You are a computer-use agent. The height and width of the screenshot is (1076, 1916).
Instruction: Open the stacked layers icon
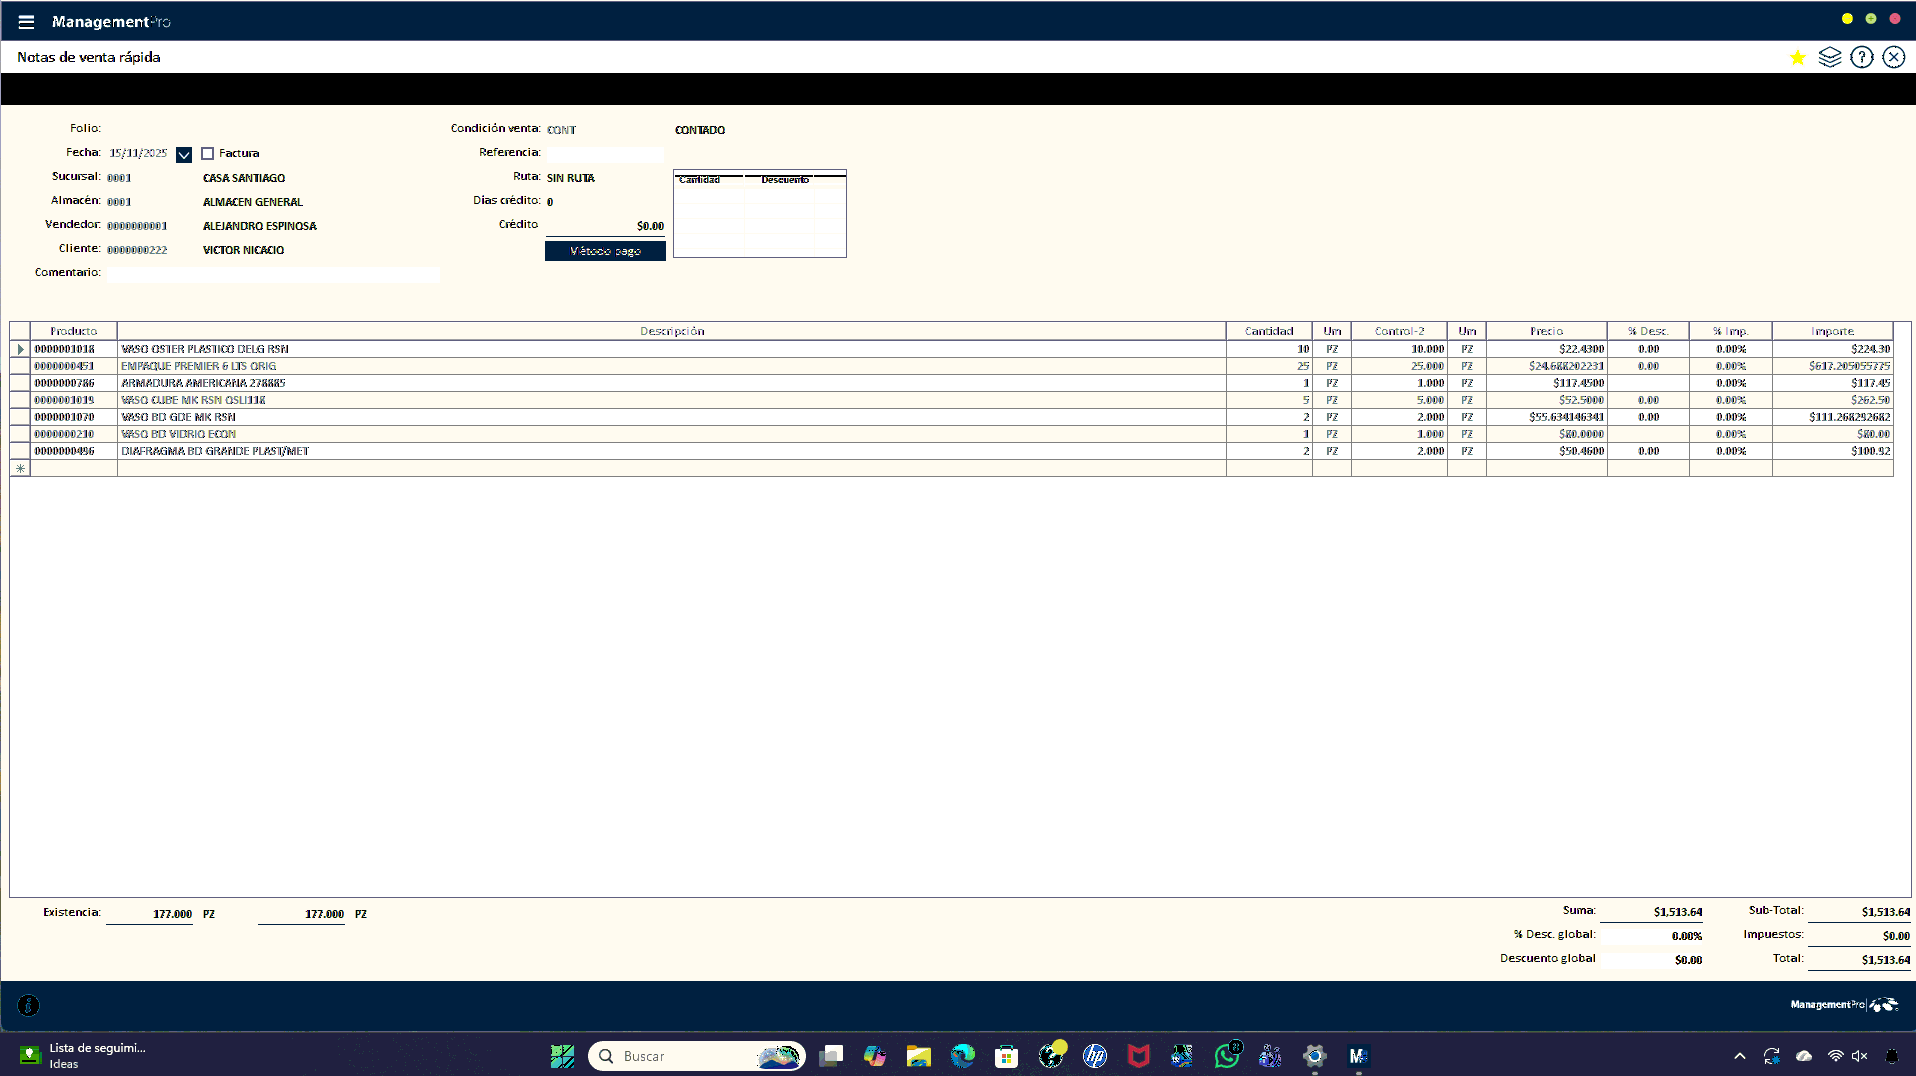pyautogui.click(x=1829, y=58)
